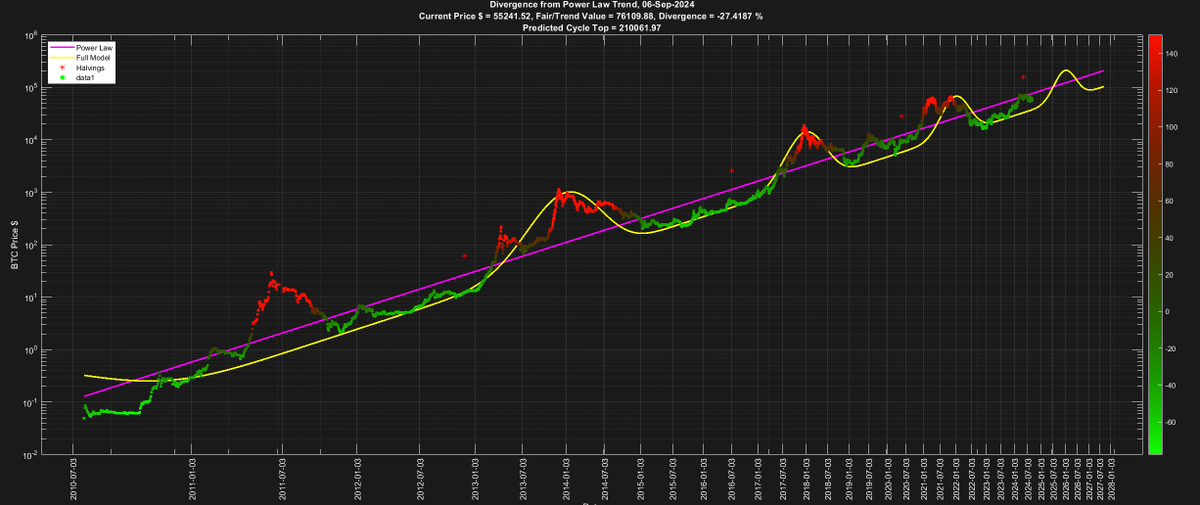Click x-axis date label 2011-07-03
This screenshot has width=1200, height=505.
(x=283, y=478)
